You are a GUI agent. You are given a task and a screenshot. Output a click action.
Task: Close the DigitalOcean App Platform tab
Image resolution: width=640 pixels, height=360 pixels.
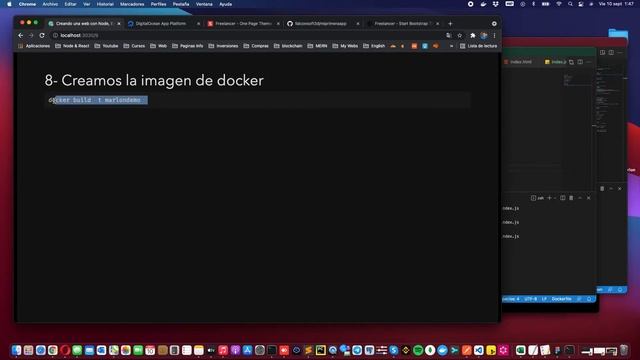point(199,24)
